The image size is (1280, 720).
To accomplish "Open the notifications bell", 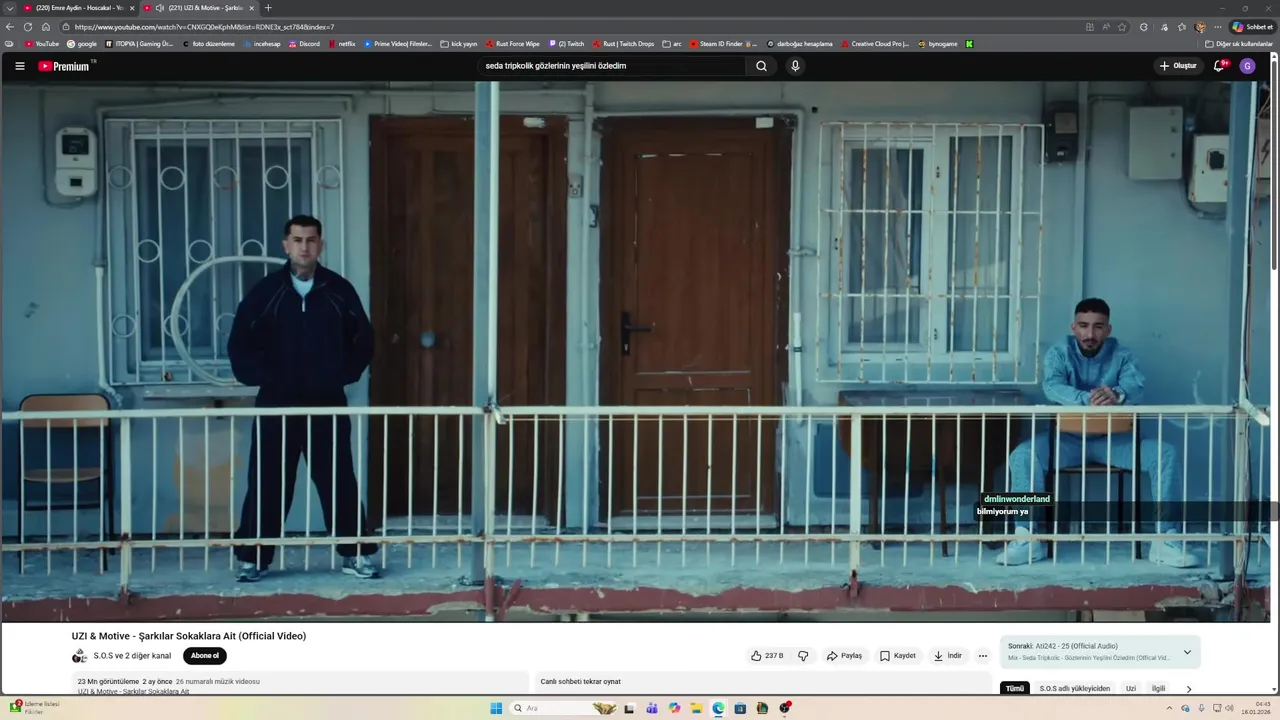I will [x=1219, y=66].
